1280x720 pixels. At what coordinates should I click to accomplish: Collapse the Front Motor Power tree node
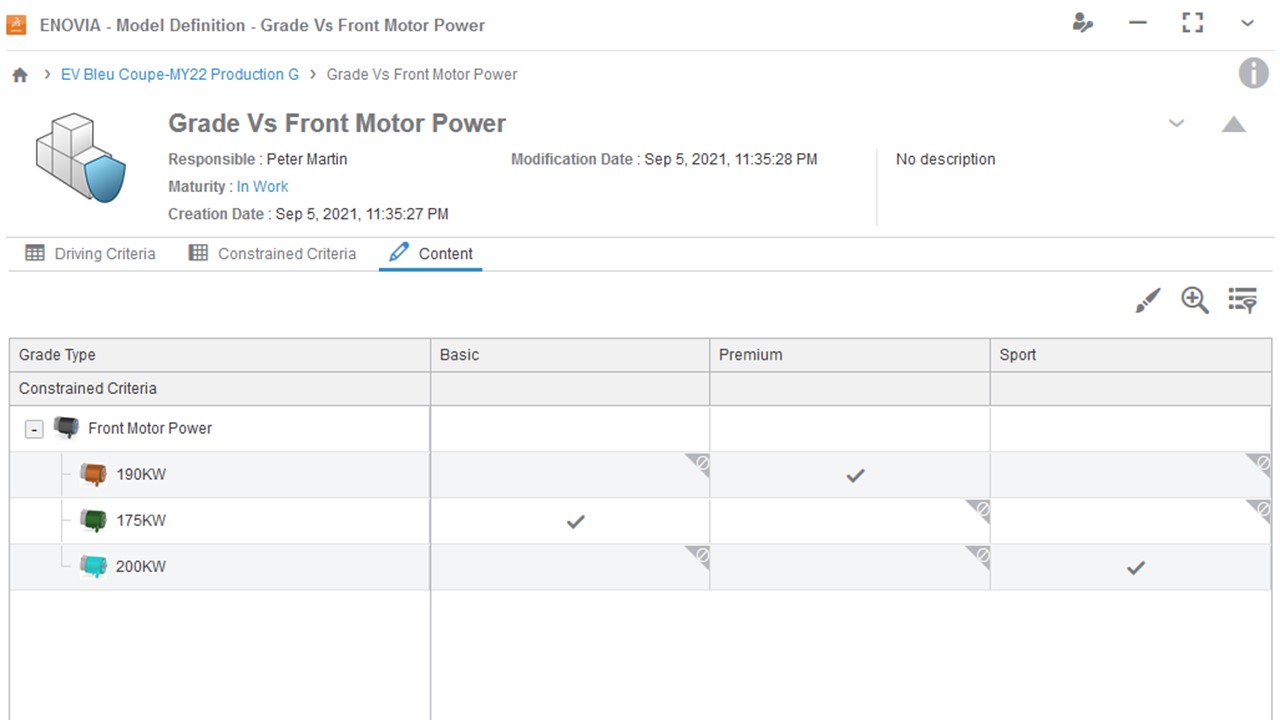click(34, 429)
